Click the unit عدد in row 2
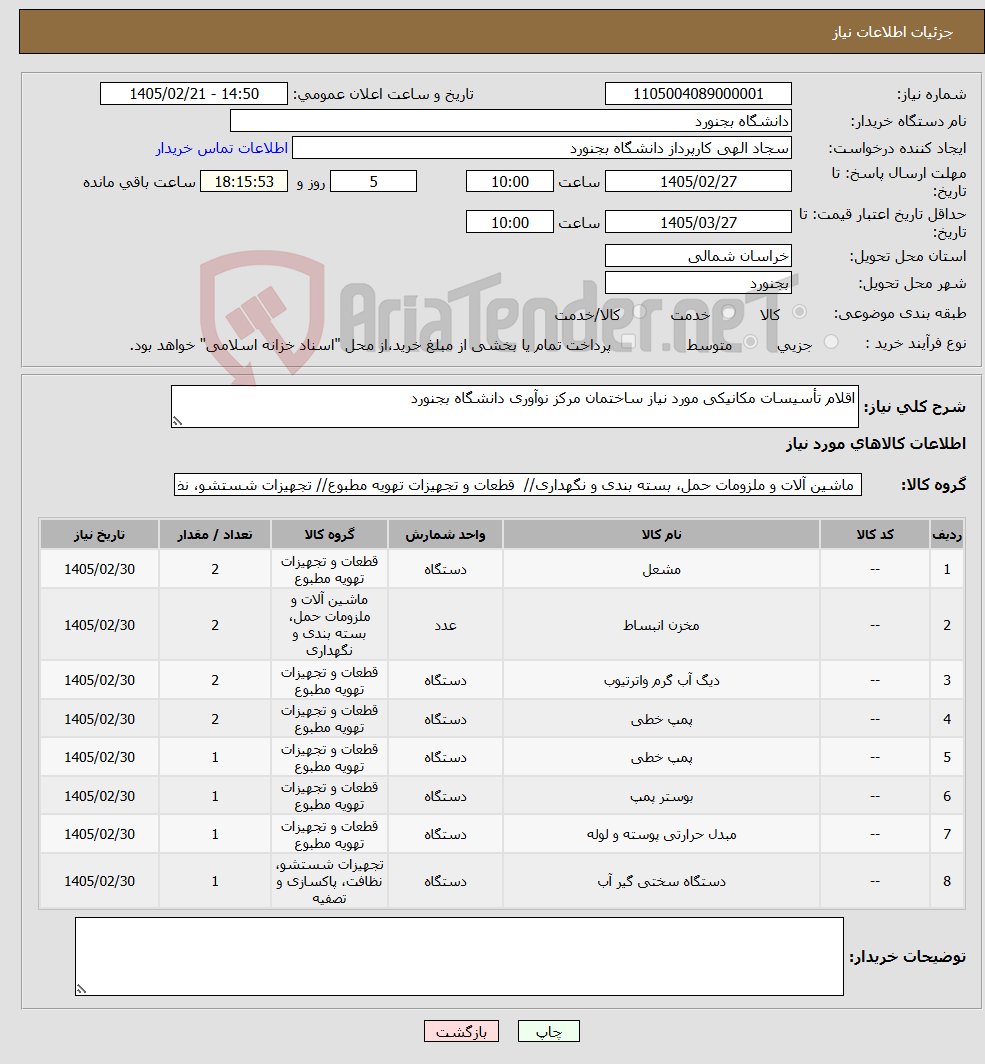Screen dimensions: 985x1064 click(x=445, y=625)
